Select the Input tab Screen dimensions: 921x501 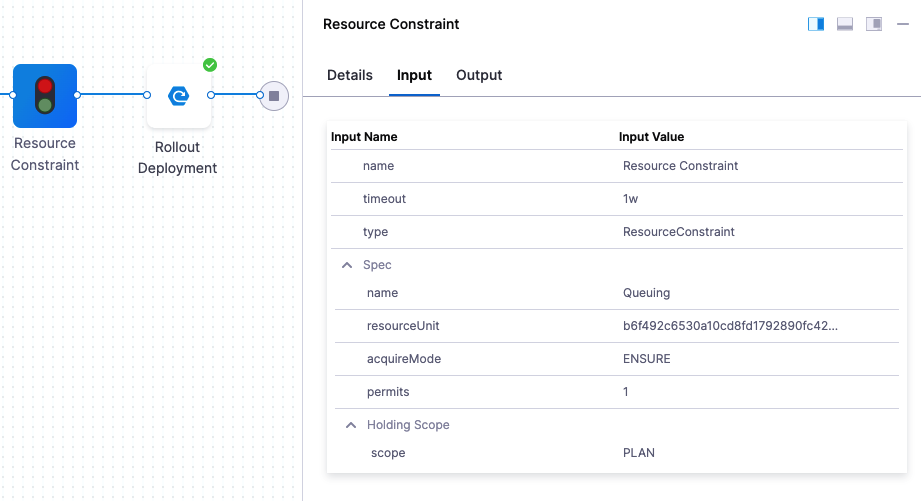[x=414, y=75]
